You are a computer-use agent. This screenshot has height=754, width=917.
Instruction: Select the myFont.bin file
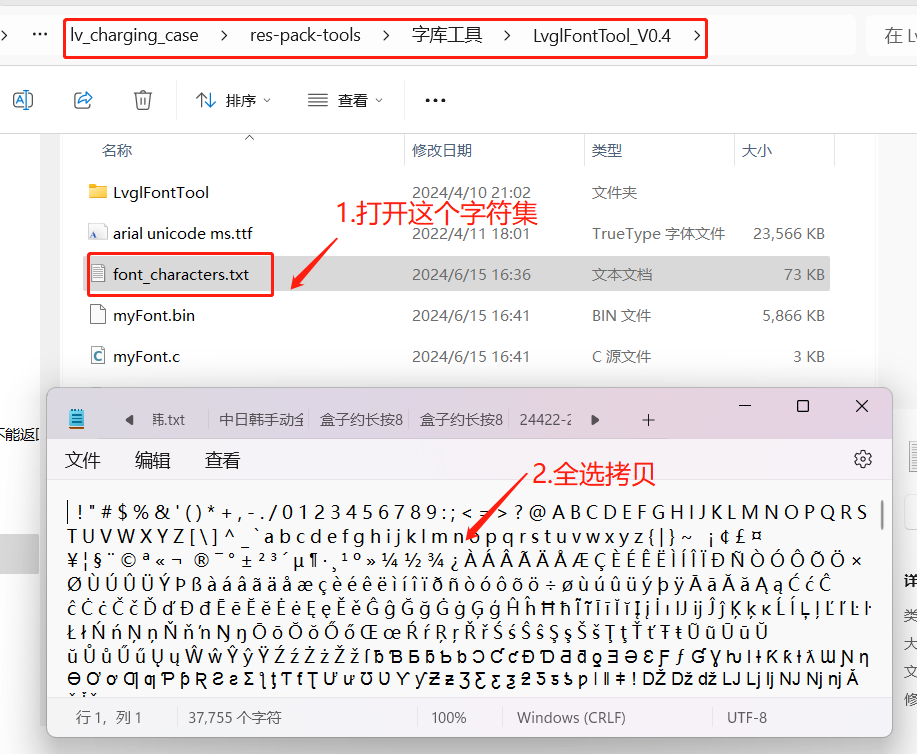coord(154,316)
